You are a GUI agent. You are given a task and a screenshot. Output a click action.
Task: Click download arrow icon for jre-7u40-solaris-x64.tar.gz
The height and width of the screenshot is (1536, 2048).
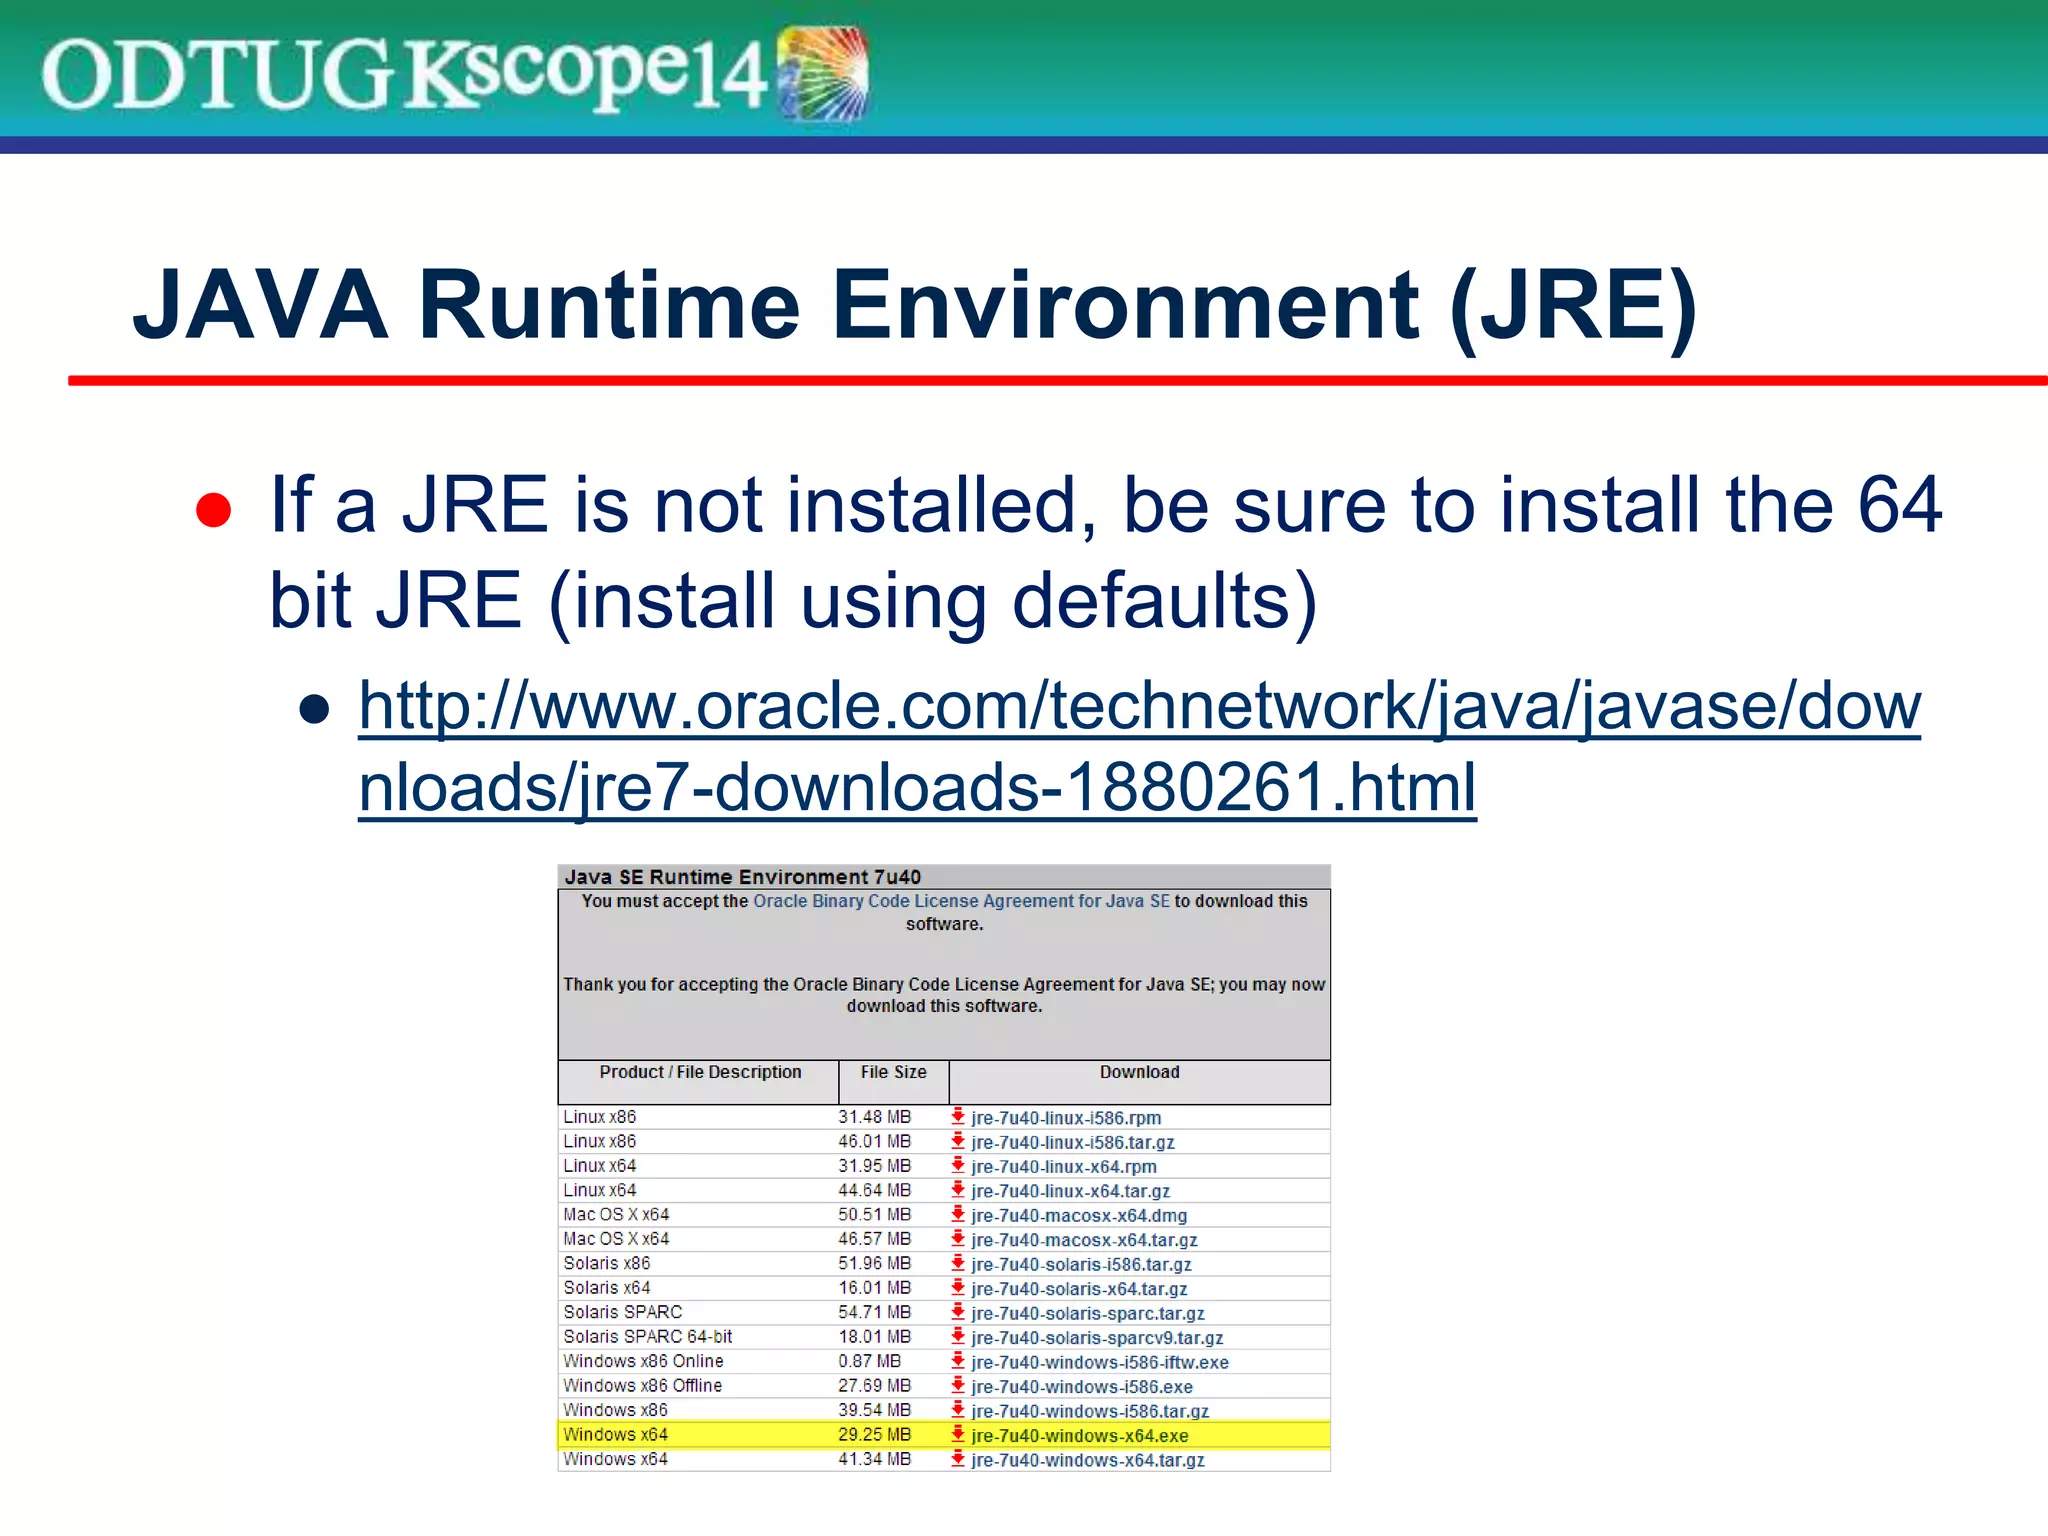point(958,1288)
